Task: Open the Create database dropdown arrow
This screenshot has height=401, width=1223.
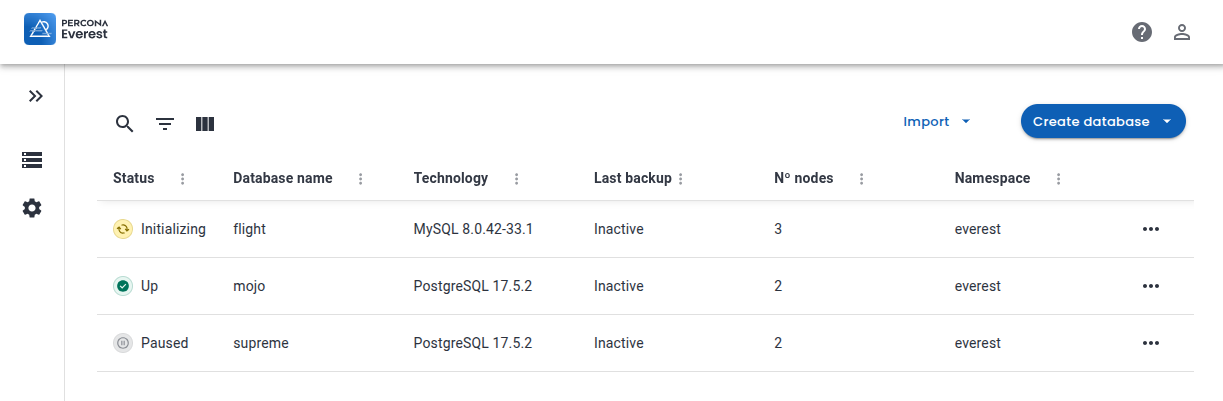Action: pyautogui.click(x=1167, y=121)
